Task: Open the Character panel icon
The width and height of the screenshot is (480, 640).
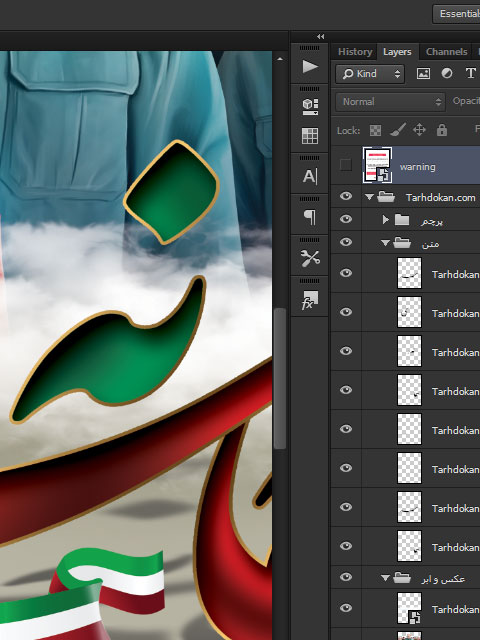Action: [310, 176]
